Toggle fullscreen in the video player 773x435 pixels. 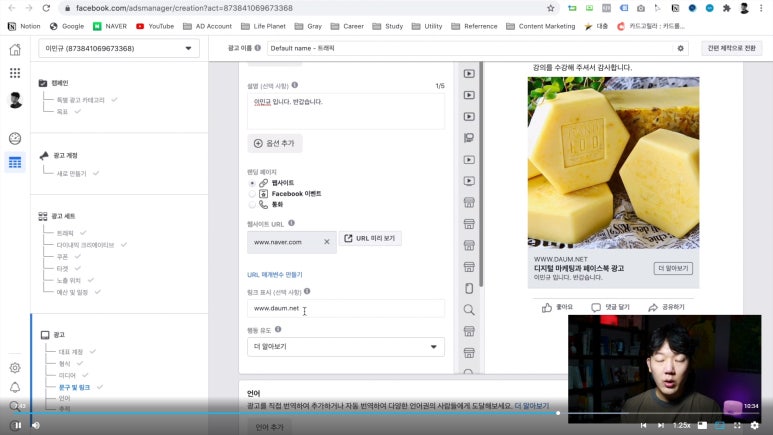coord(738,425)
